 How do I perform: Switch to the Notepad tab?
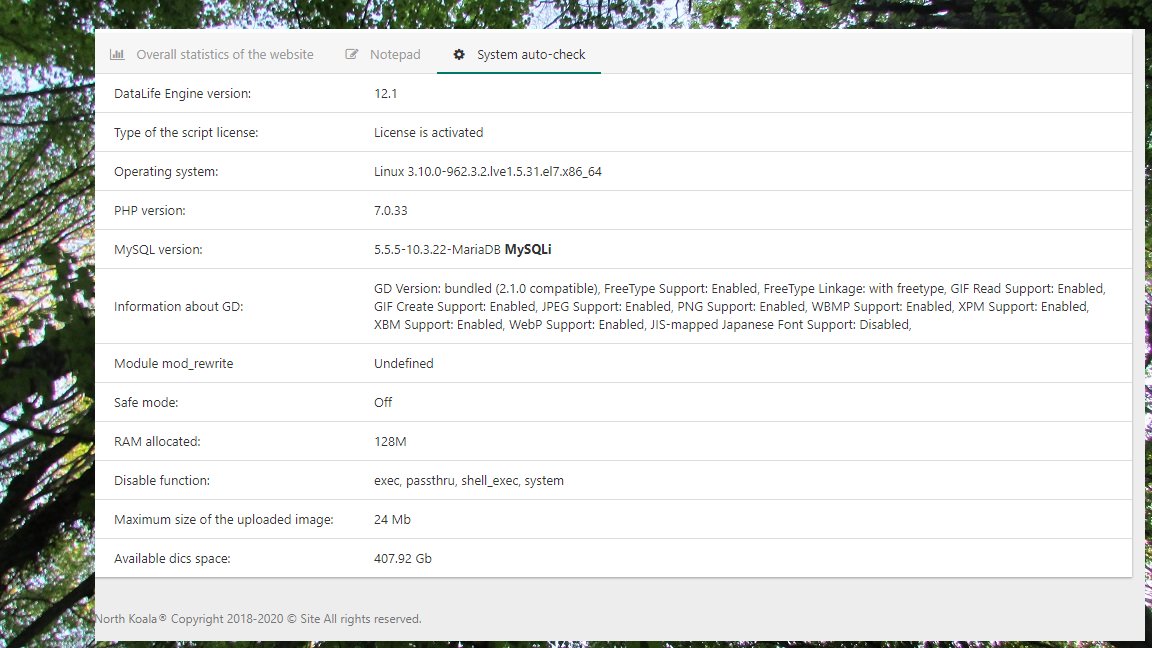382,54
